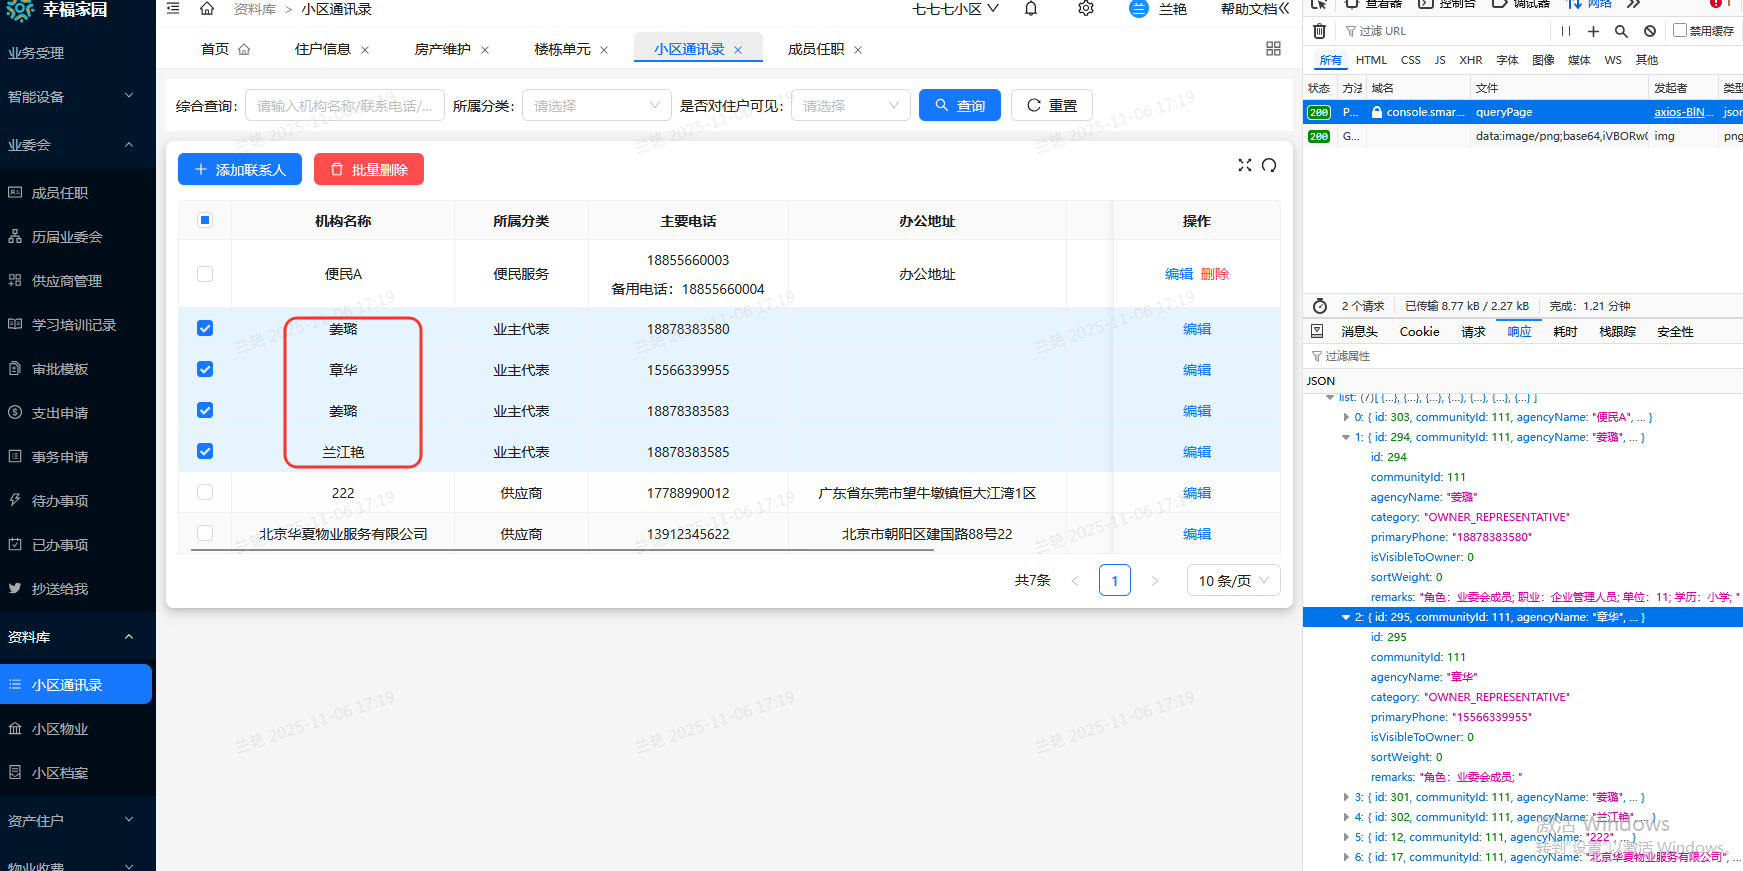Screen dimensions: 1743x871
Task: Open the tab grid layout icon
Action: click(1273, 49)
